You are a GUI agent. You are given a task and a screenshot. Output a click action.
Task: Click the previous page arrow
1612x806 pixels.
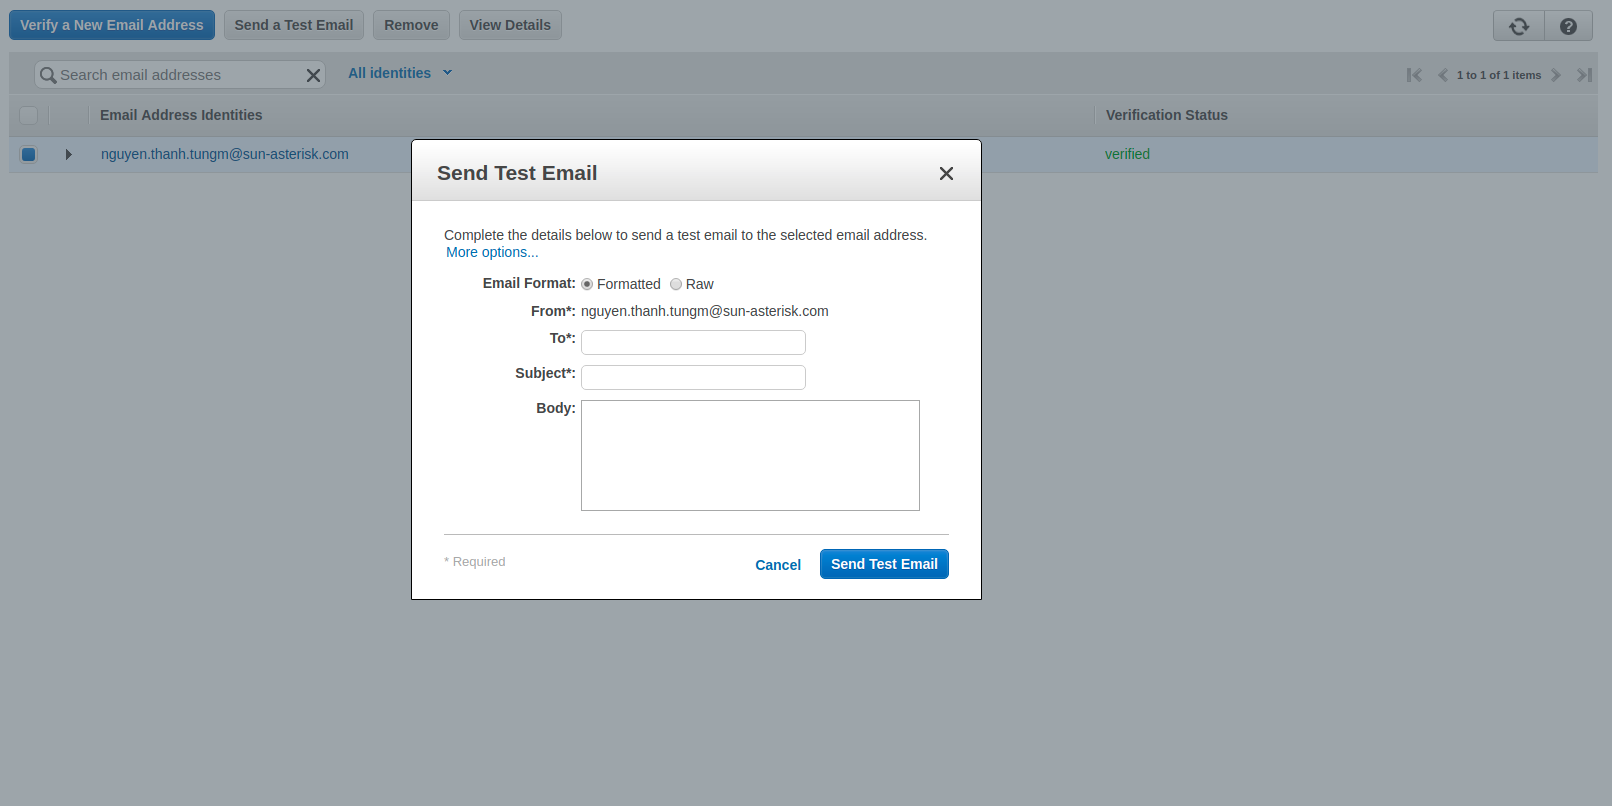pos(1442,75)
